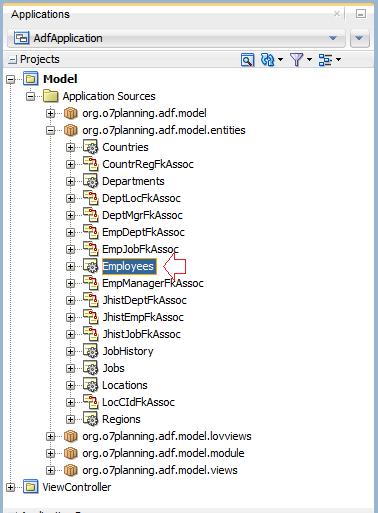Viewport: 378px width, 513px height.
Task: Click the org.o7planning.adf.model package icon
Action: pos(70,113)
